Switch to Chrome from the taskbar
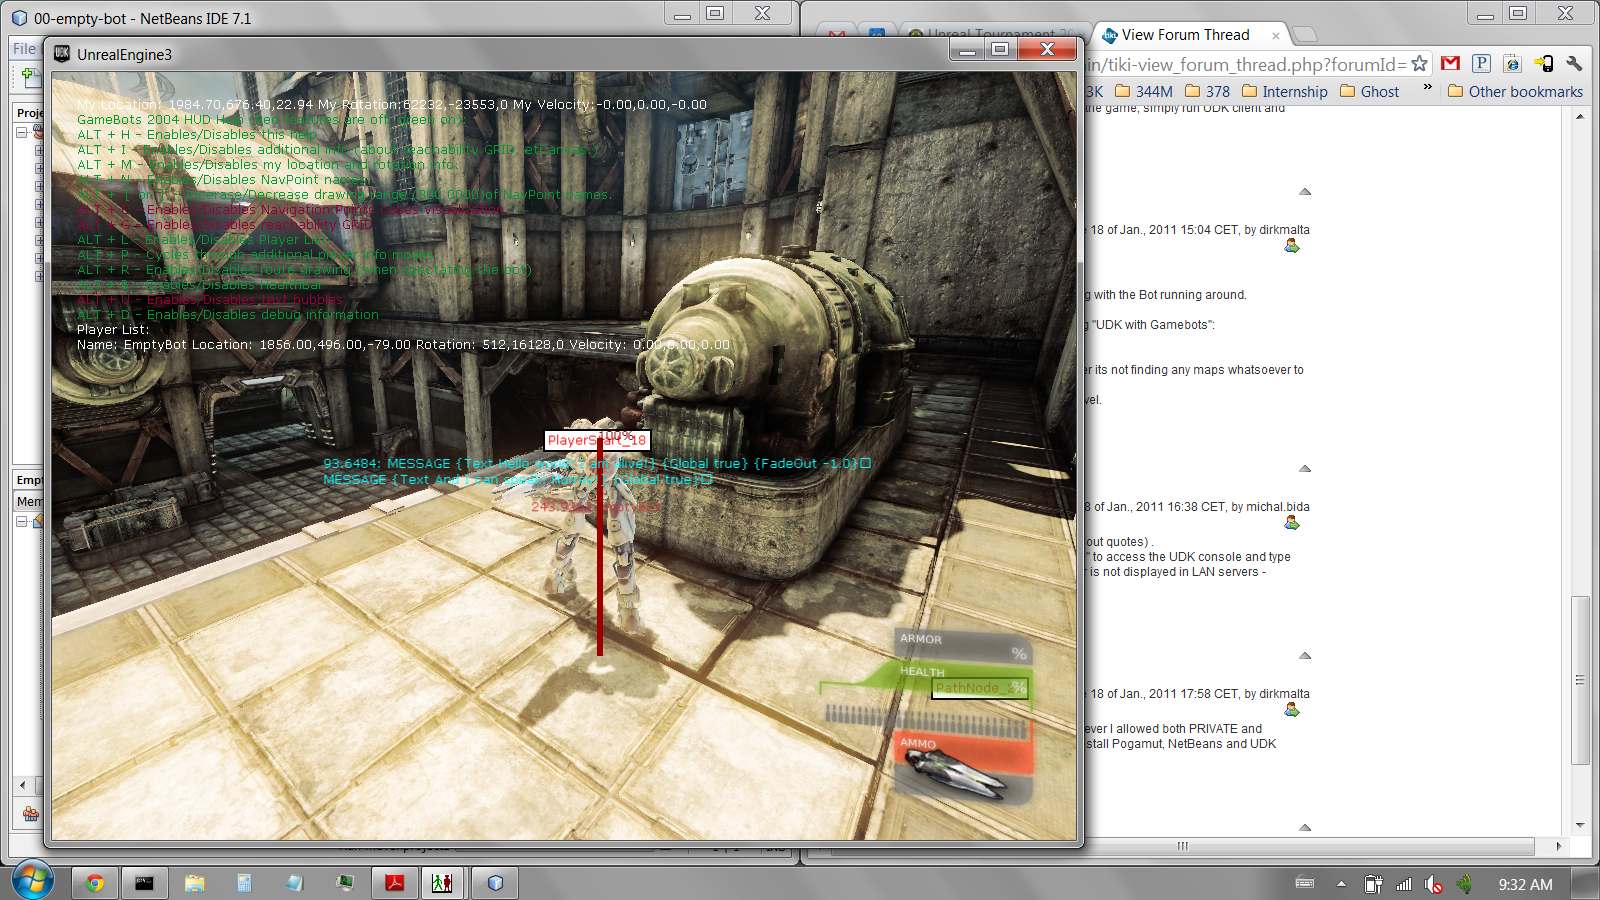This screenshot has width=1600, height=900. (x=95, y=883)
